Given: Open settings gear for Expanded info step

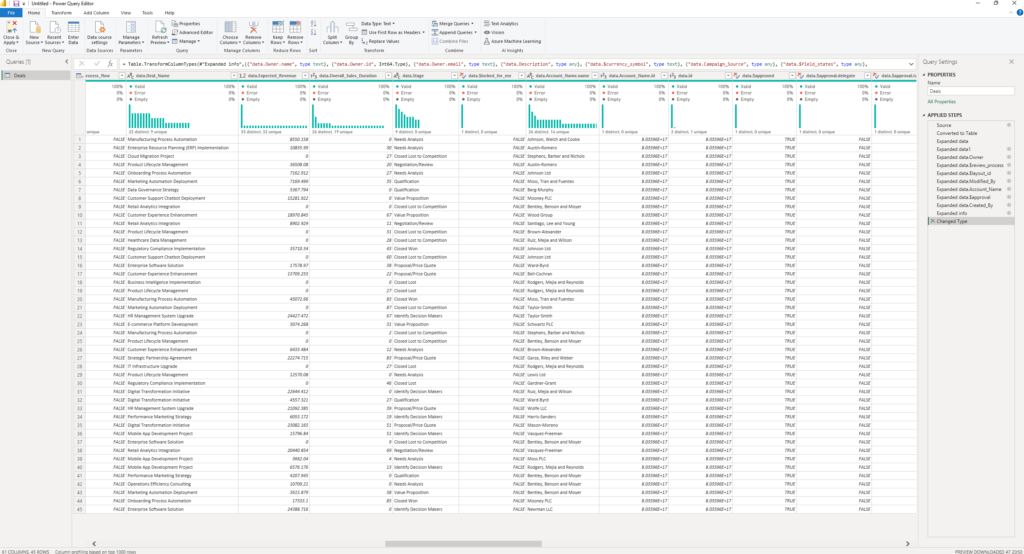Looking at the screenshot, I should click(x=1008, y=213).
